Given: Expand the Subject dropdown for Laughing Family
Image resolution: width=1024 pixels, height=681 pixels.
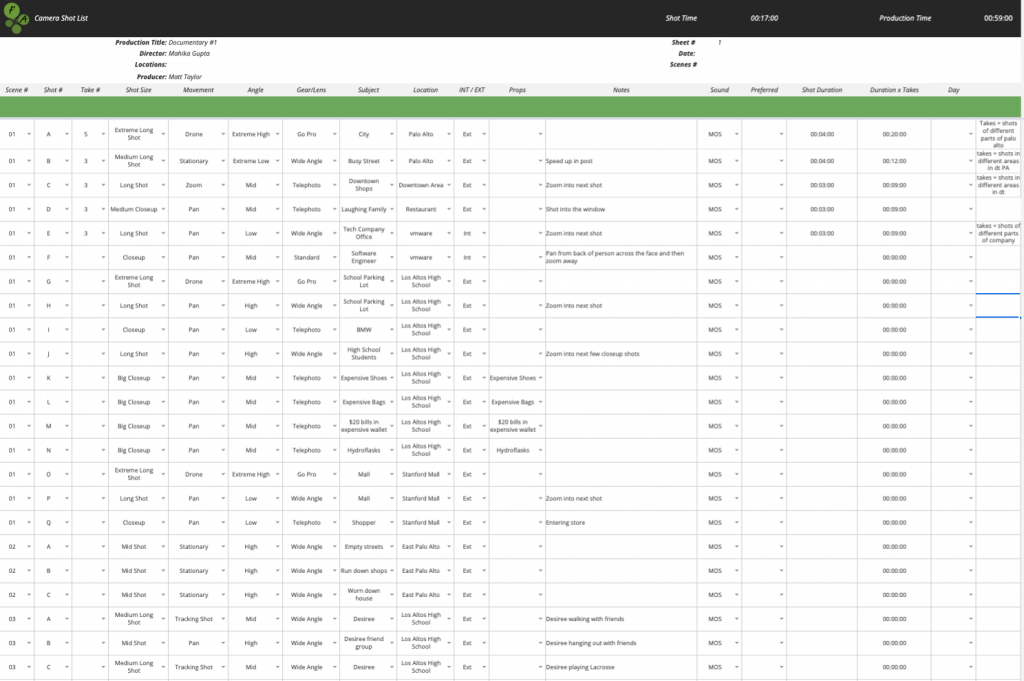Looking at the screenshot, I should tap(391, 209).
